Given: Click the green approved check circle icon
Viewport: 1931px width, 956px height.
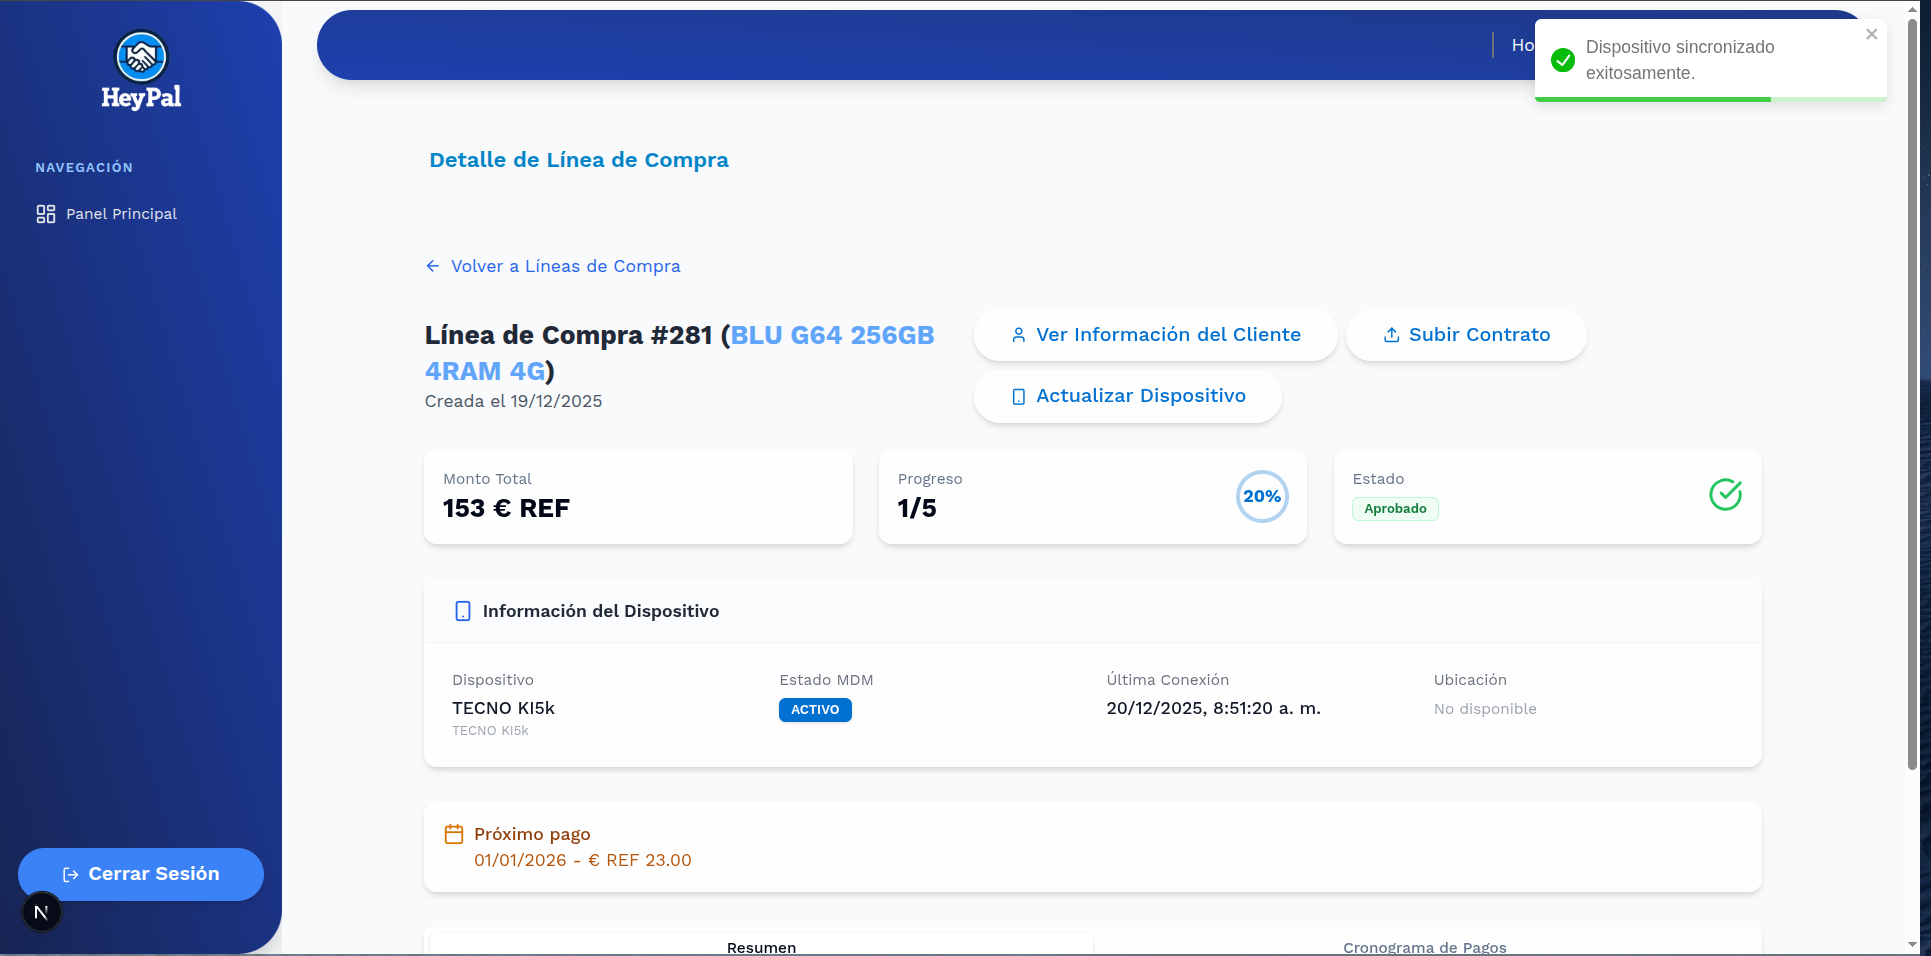Looking at the screenshot, I should point(1725,495).
